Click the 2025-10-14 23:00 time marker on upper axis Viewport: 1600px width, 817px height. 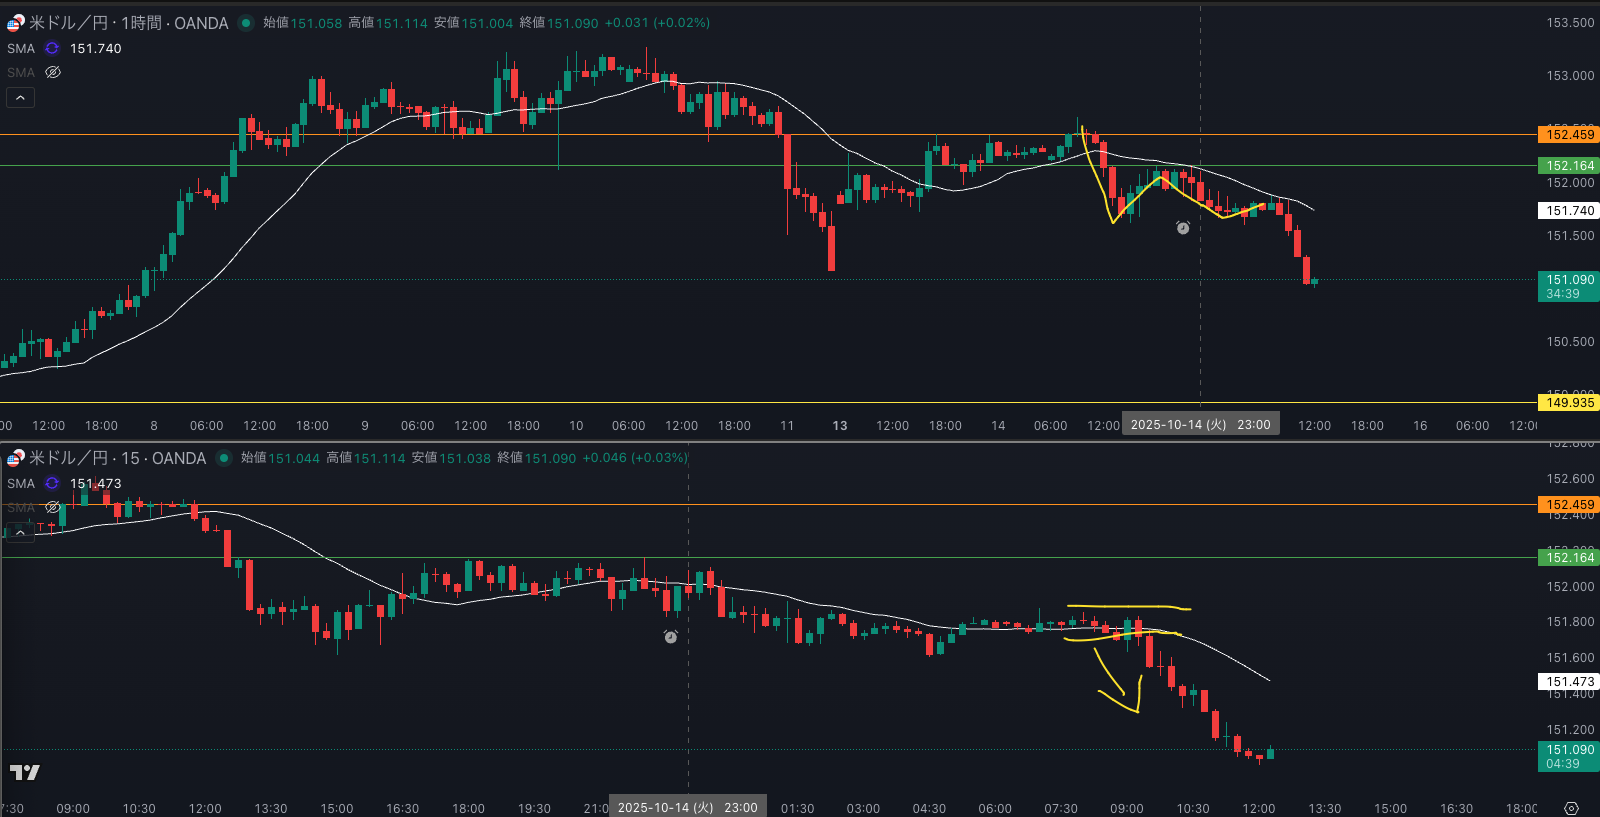click(1200, 425)
